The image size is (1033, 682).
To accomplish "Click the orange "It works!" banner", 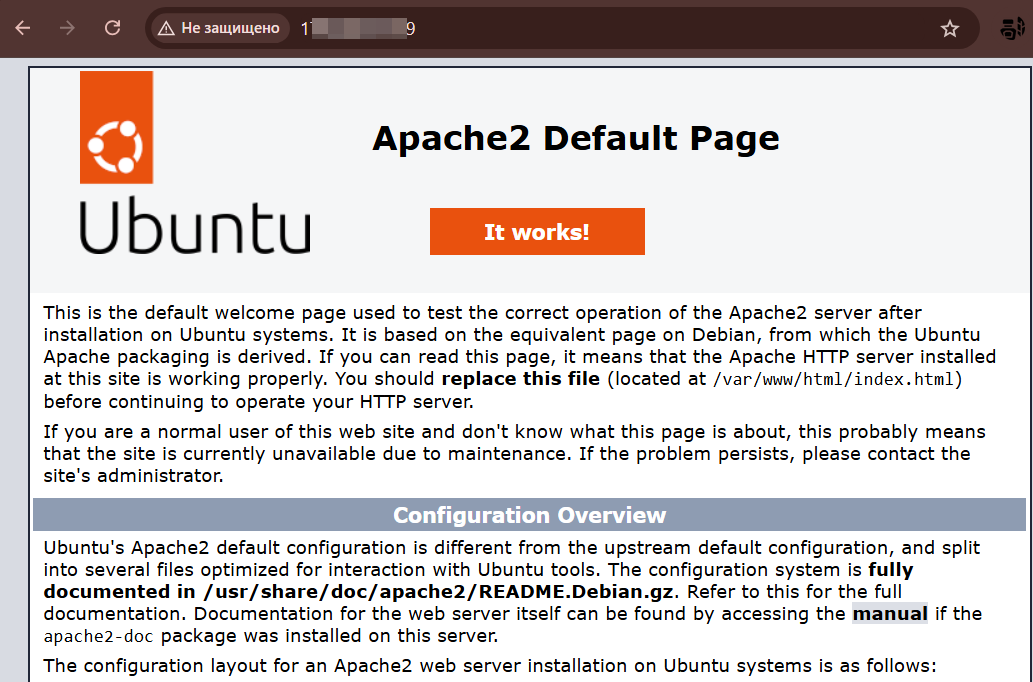I will [x=537, y=232].
